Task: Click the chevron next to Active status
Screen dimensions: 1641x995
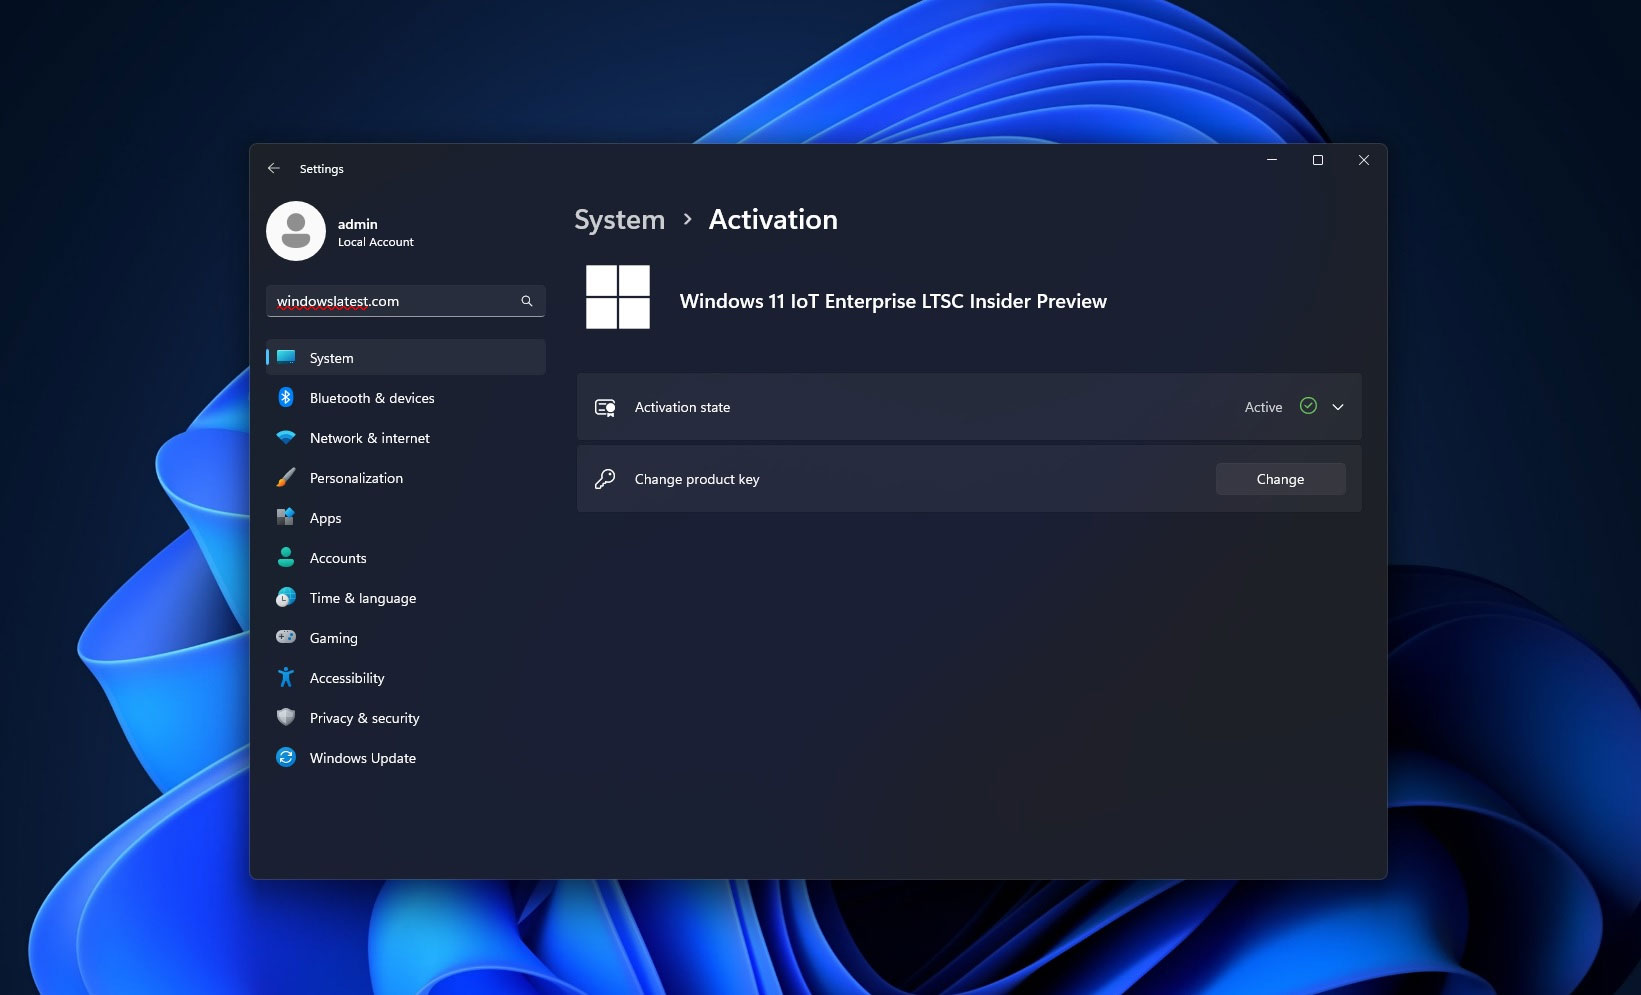Action: tap(1337, 406)
